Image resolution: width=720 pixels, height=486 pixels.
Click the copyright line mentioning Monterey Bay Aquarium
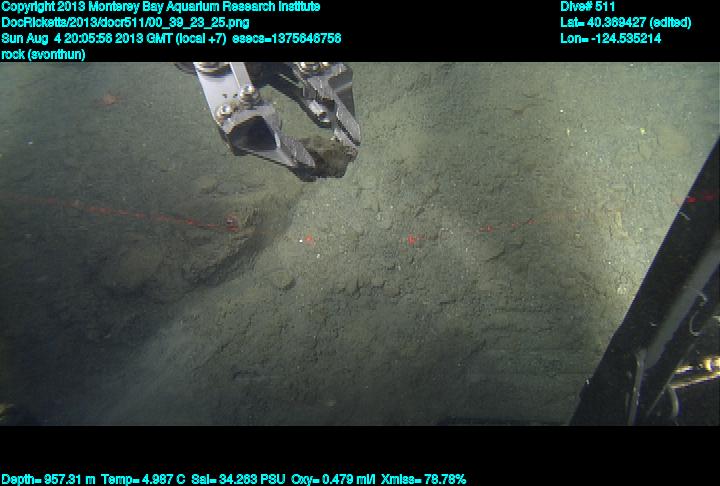161,7
